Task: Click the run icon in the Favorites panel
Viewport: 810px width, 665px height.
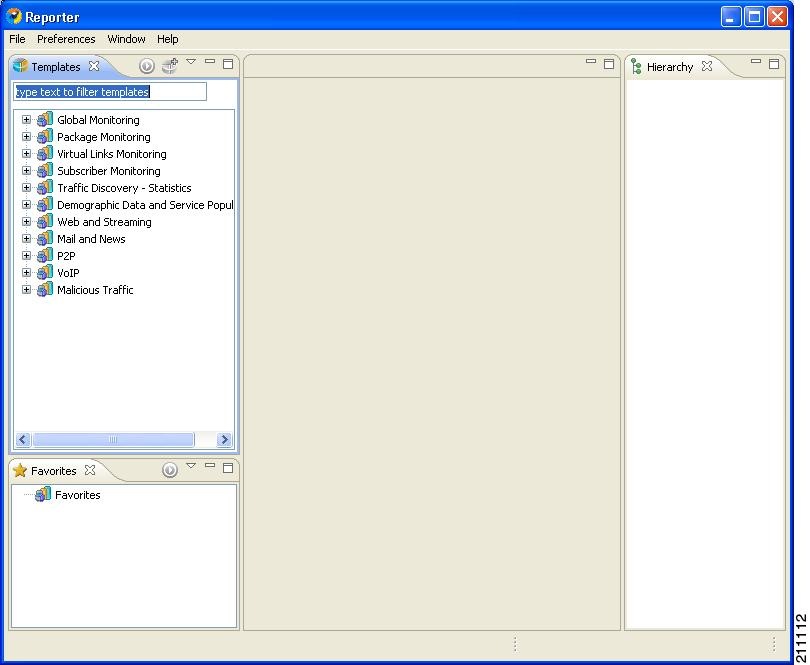Action: [169, 470]
